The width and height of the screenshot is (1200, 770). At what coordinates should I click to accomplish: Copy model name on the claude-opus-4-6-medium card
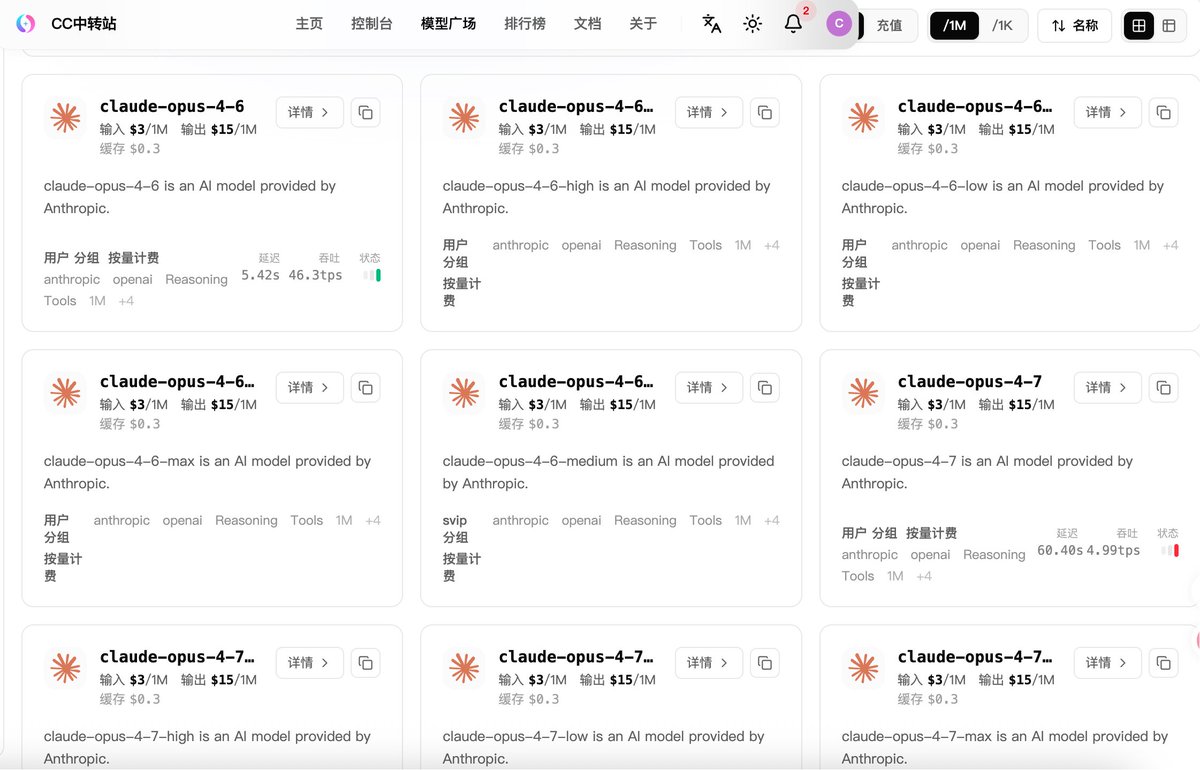(x=765, y=387)
